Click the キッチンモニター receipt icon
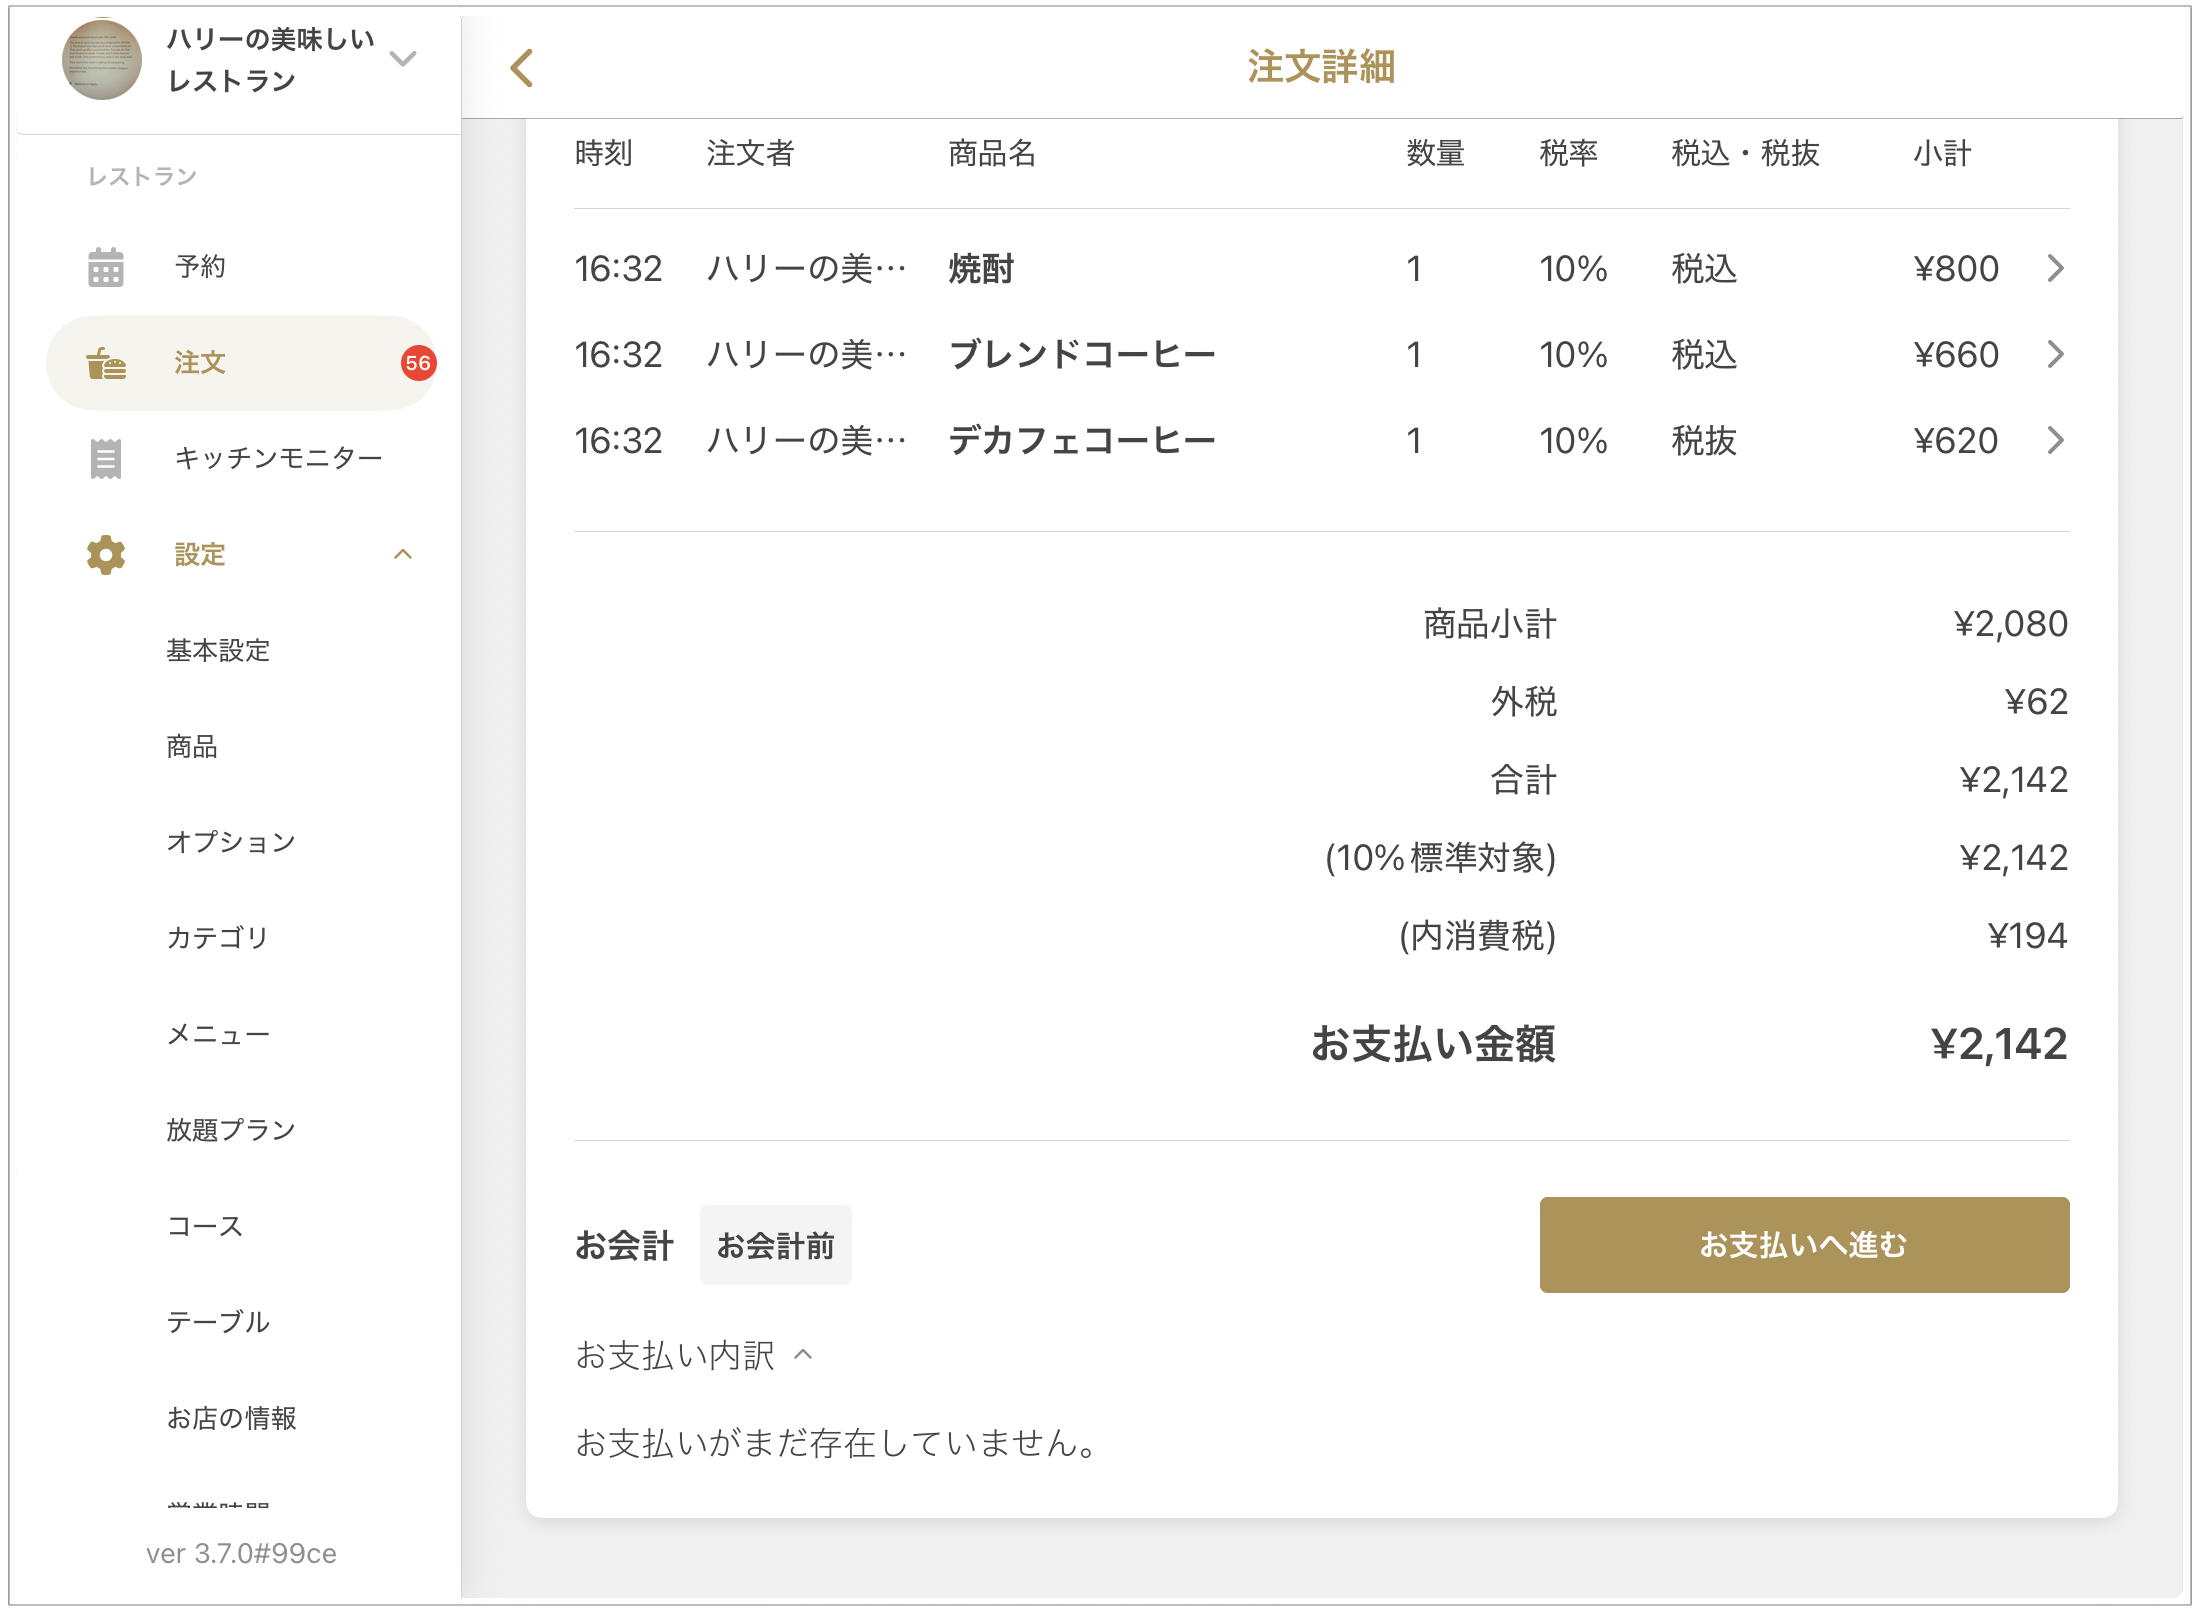The image size is (2198, 1612). pyautogui.click(x=106, y=459)
